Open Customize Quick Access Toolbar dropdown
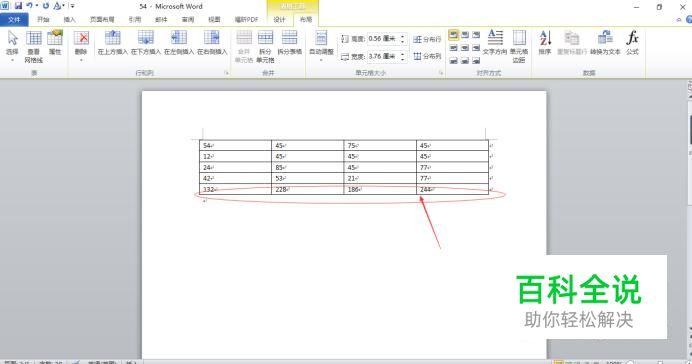Image resolution: width=692 pixels, height=364 pixels. pos(72,6)
